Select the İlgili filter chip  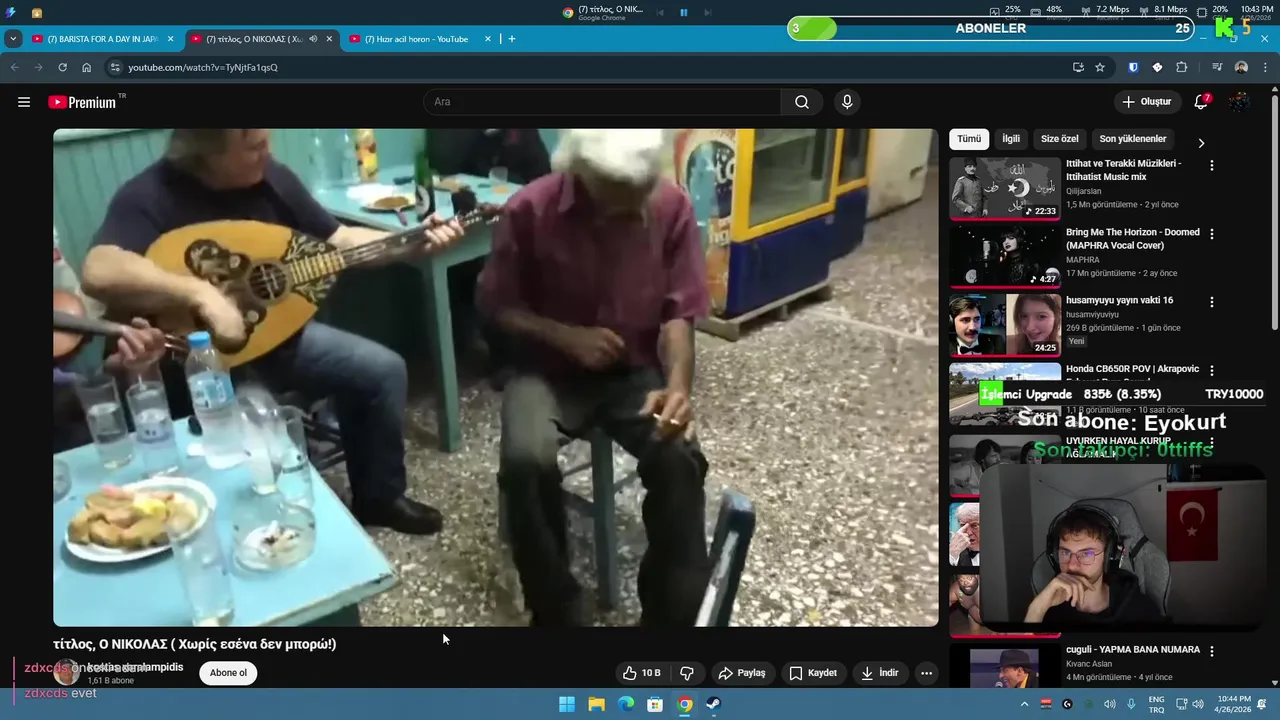(1011, 139)
